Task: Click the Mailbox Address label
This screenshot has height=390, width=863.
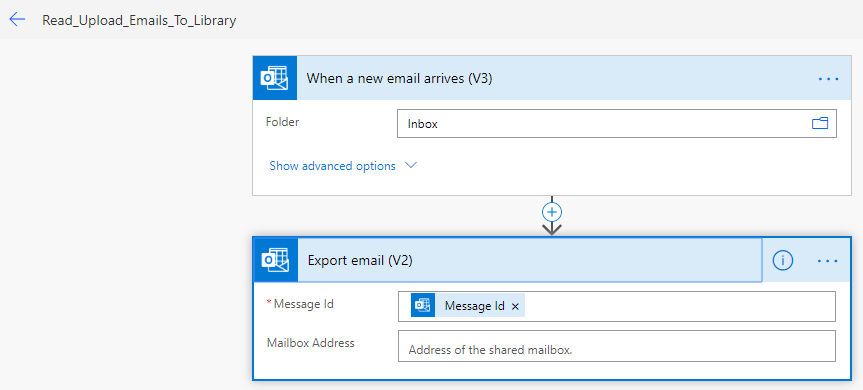Action: point(310,343)
